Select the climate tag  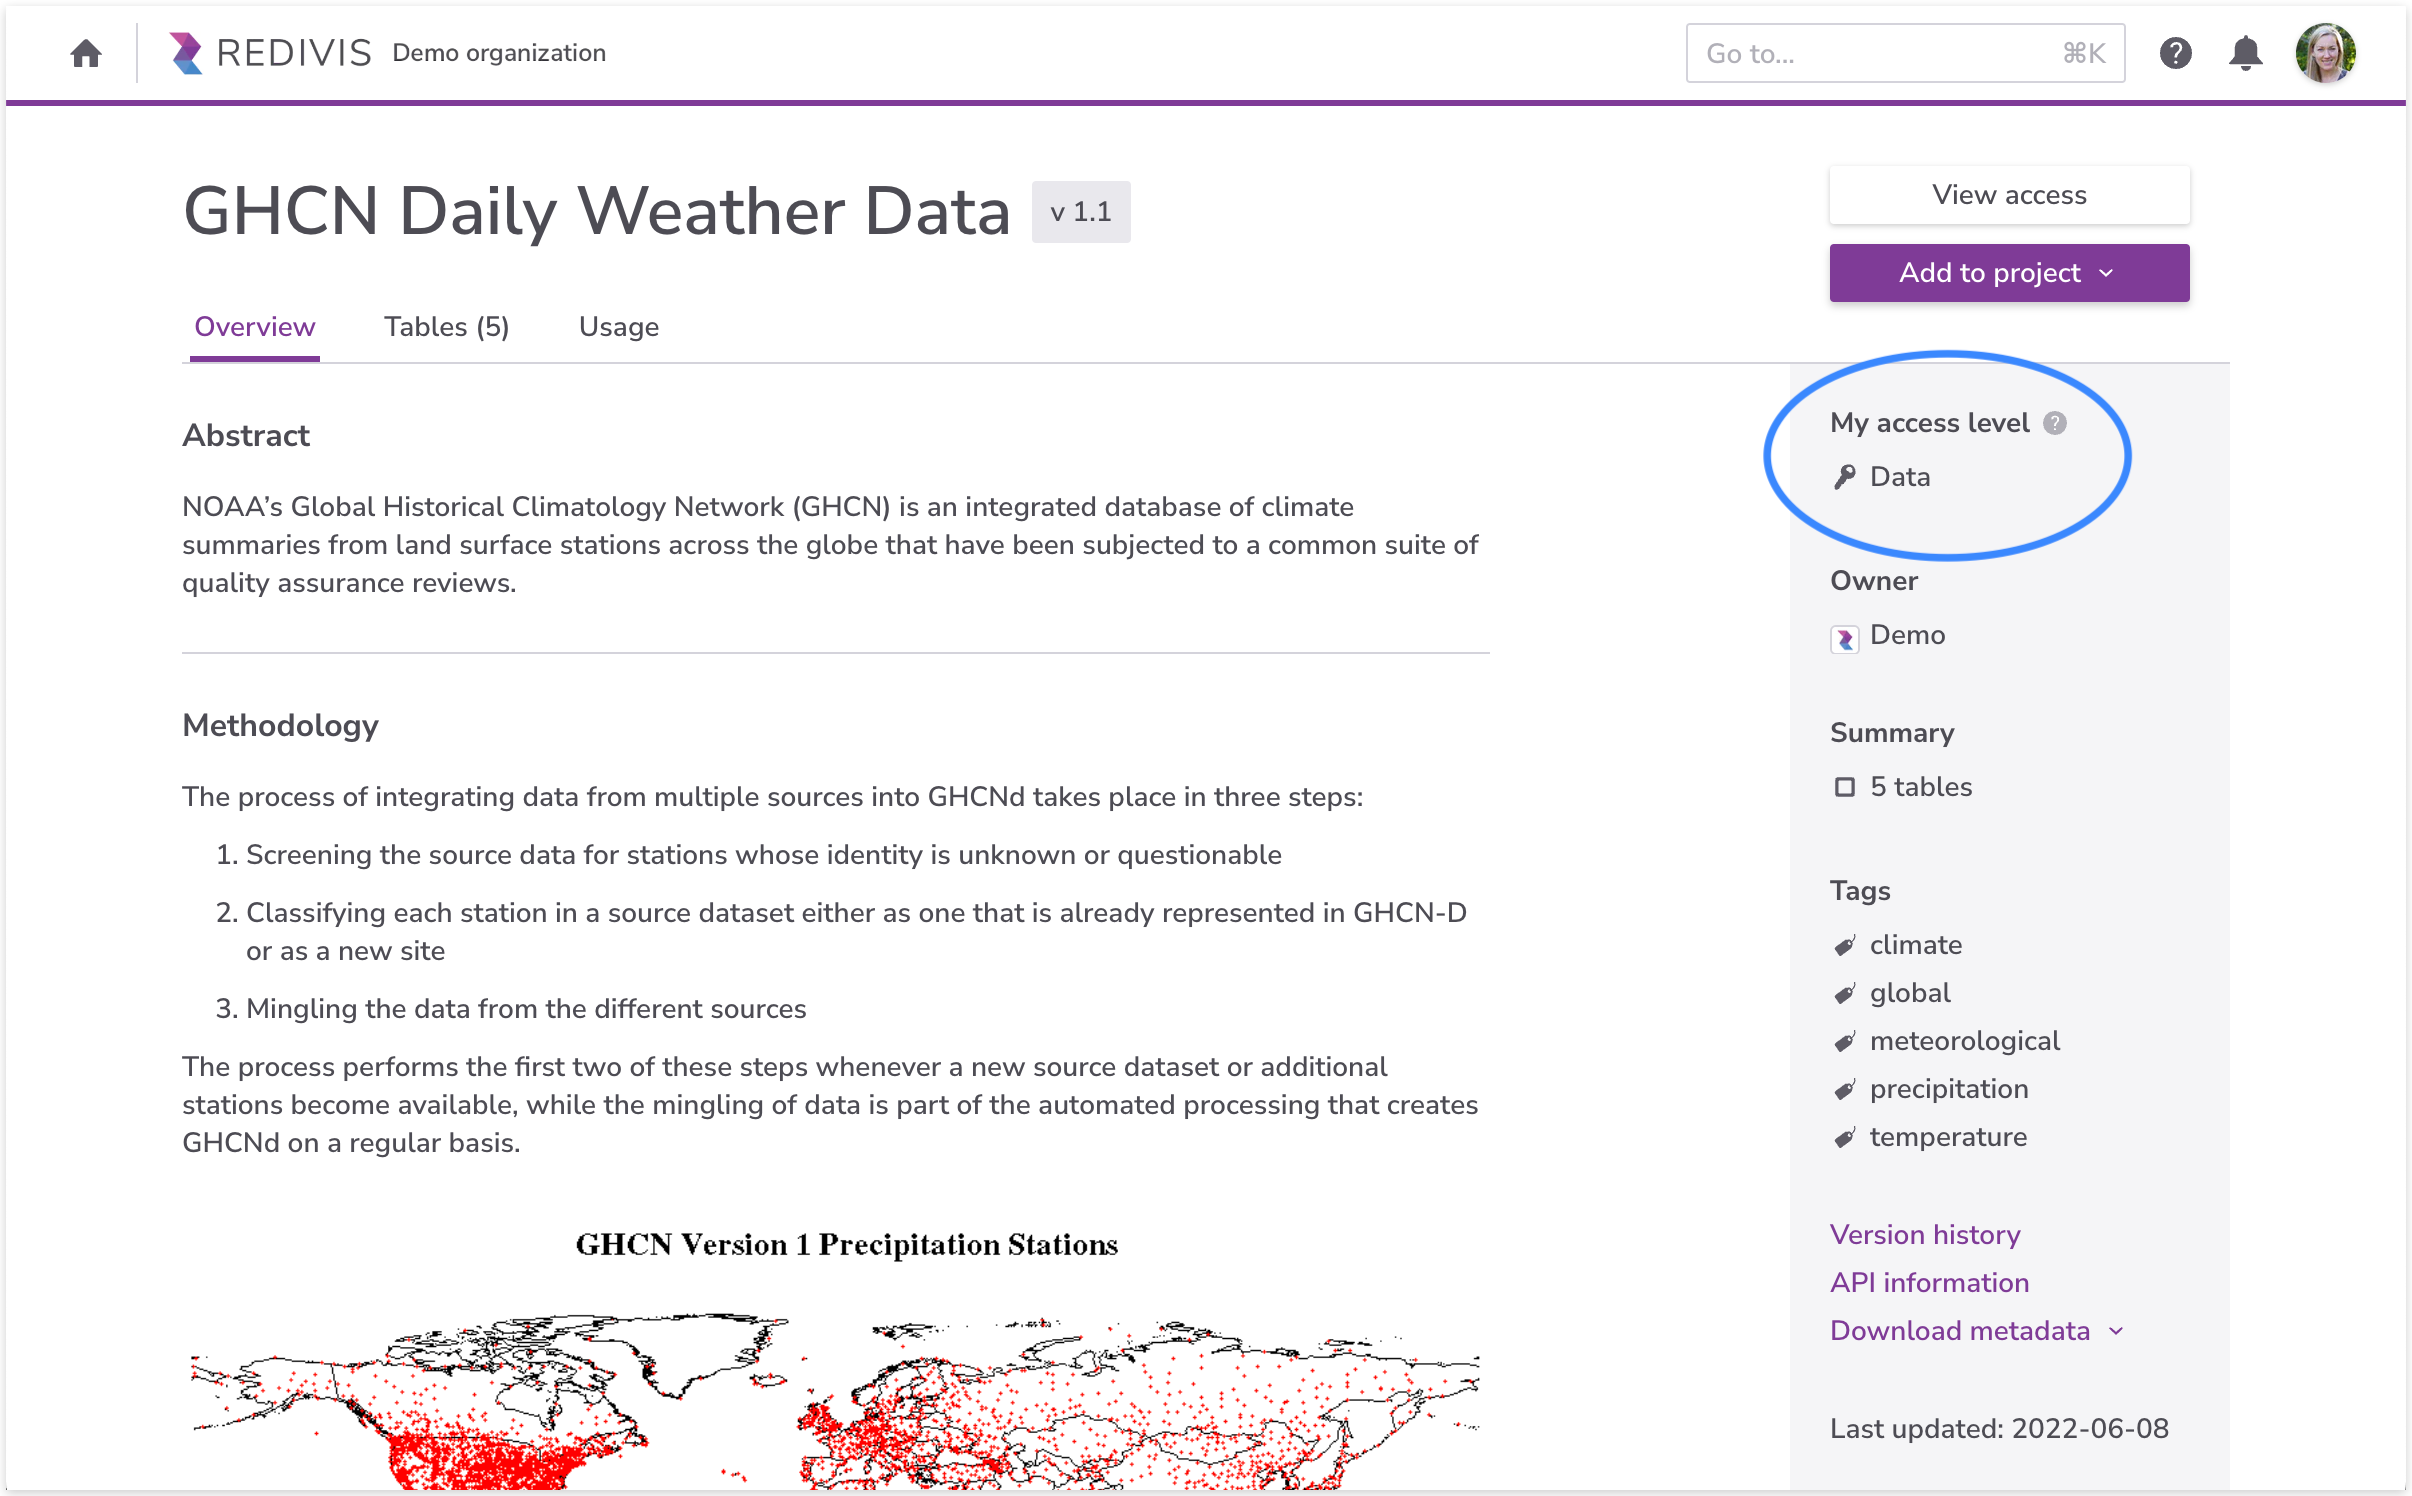click(x=1915, y=945)
